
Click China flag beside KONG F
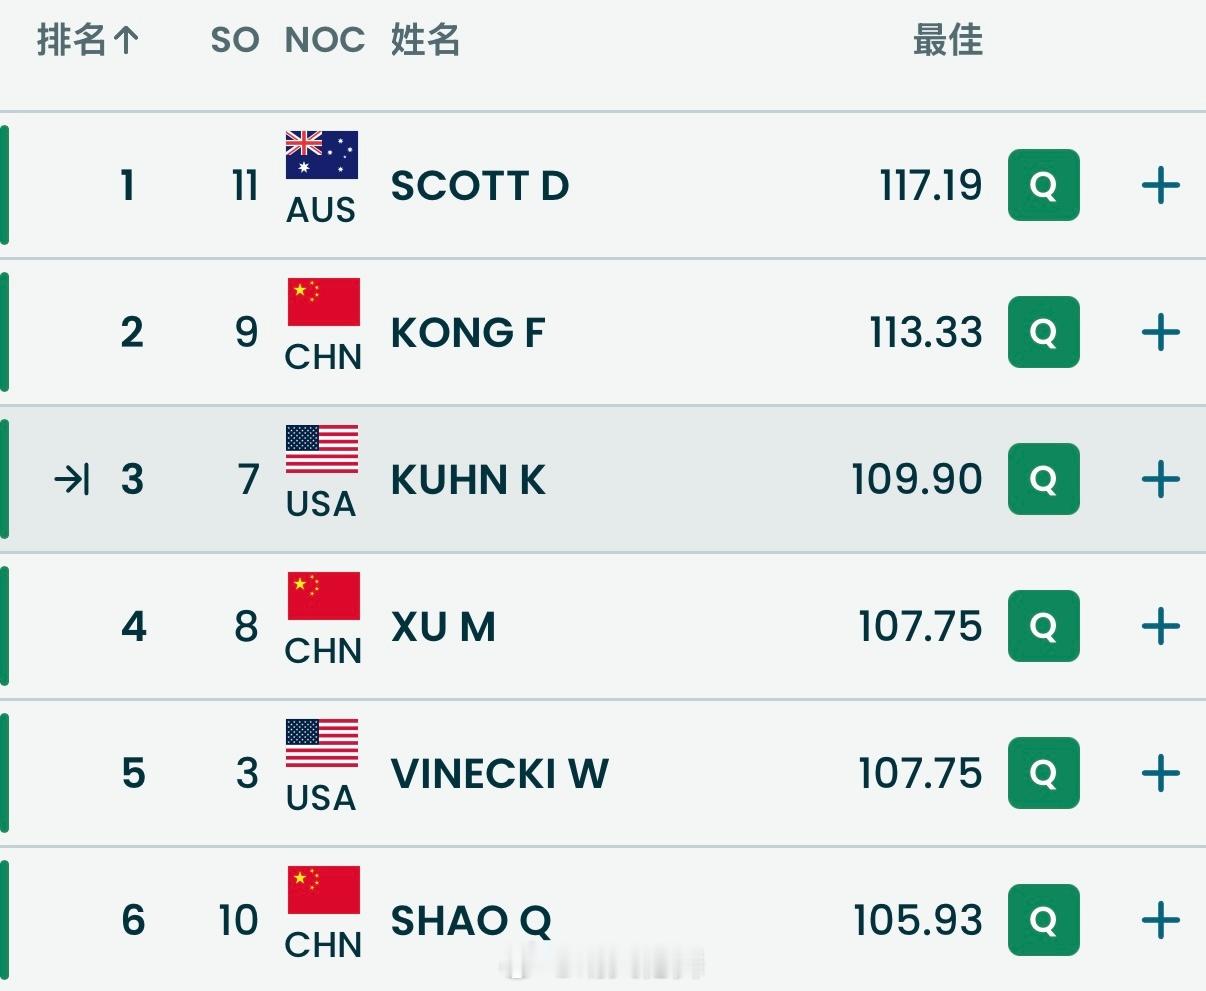pos(323,302)
